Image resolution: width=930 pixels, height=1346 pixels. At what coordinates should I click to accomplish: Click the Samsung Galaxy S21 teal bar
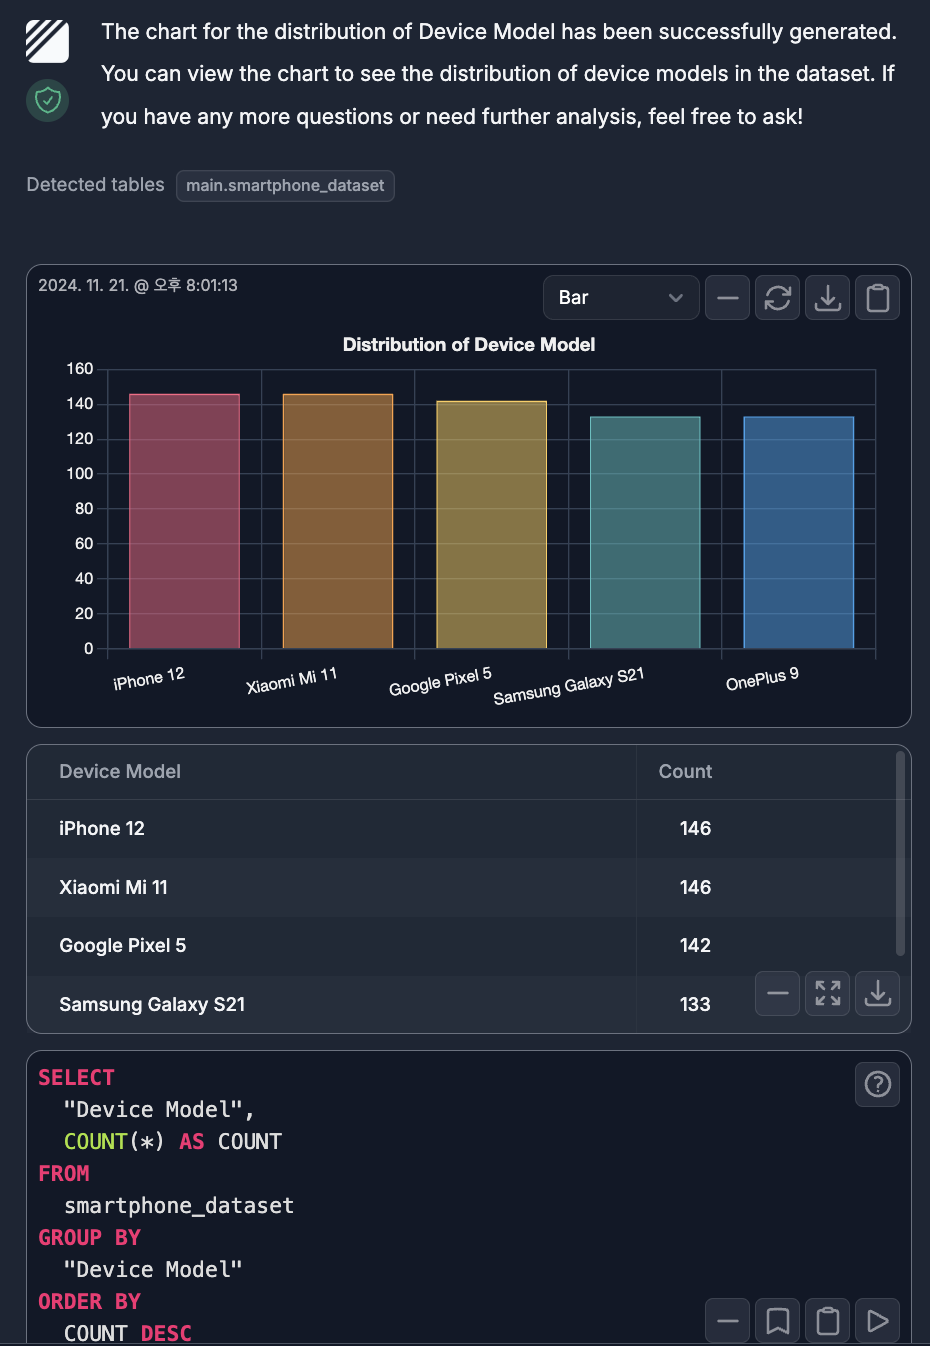(x=645, y=532)
